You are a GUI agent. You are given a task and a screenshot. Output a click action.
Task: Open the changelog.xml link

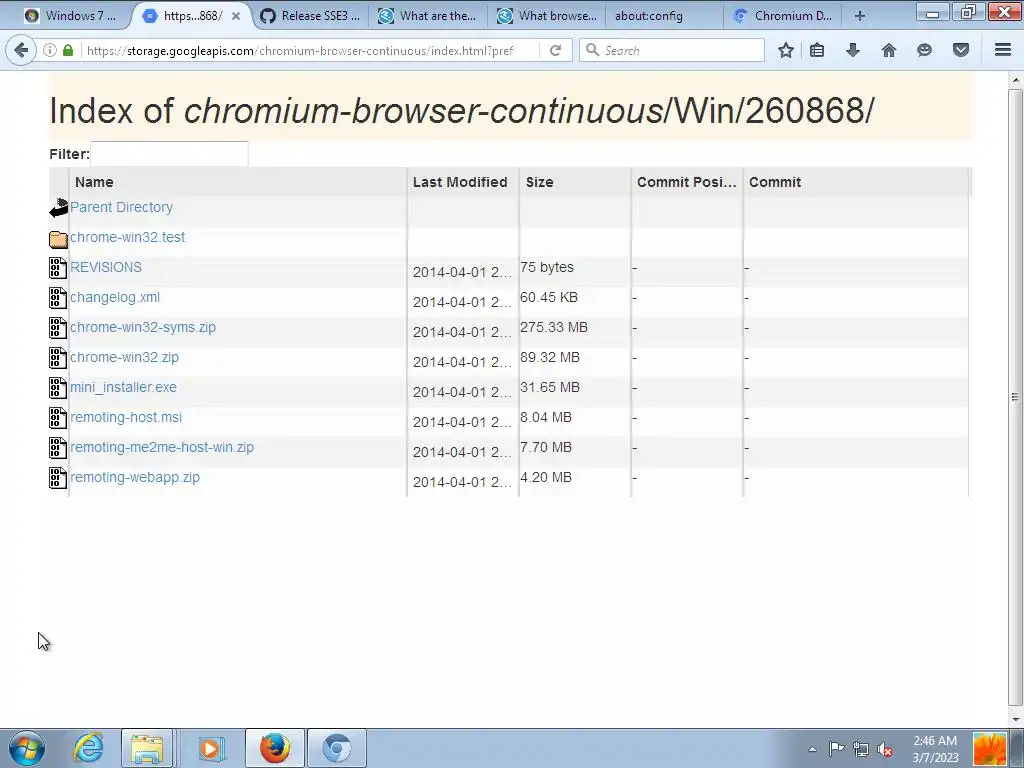(x=115, y=297)
